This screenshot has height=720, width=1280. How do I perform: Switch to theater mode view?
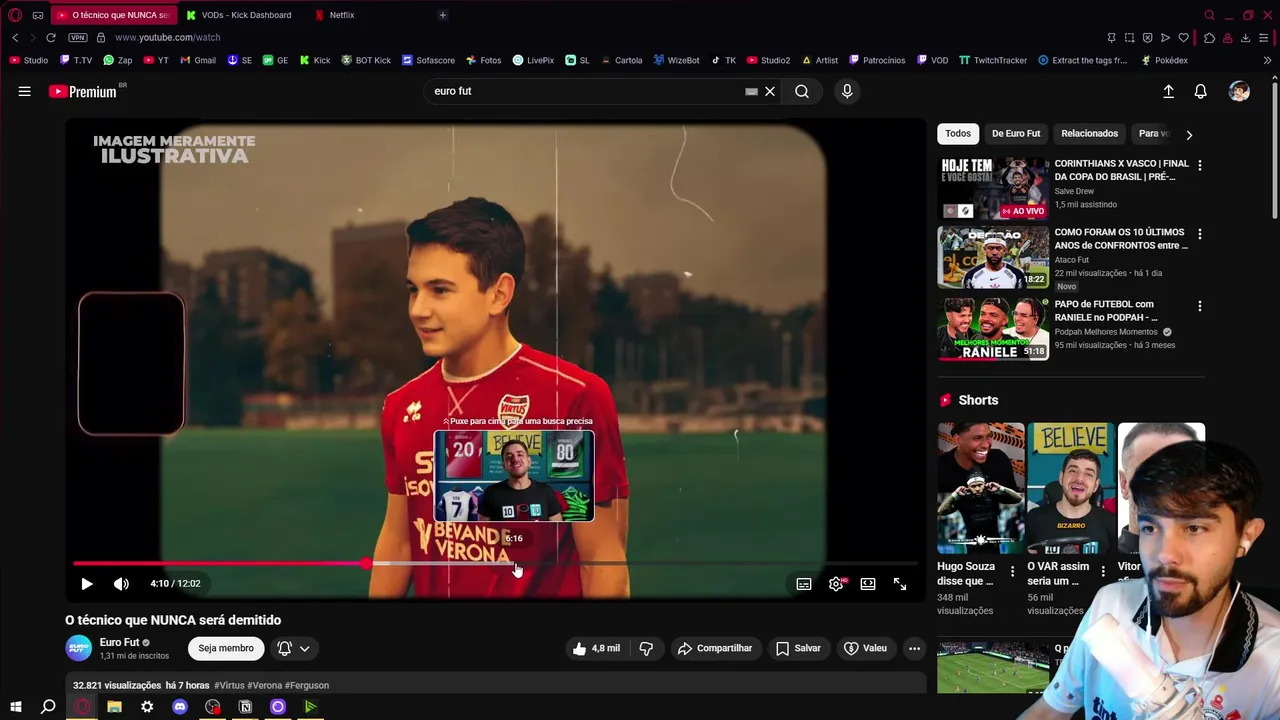click(x=868, y=584)
